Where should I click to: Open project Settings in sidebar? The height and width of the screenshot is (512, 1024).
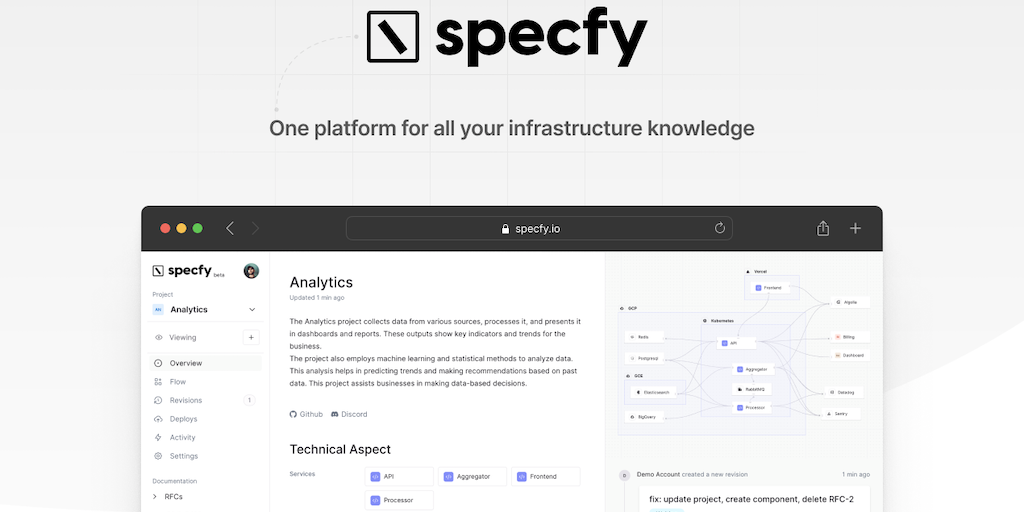183,456
